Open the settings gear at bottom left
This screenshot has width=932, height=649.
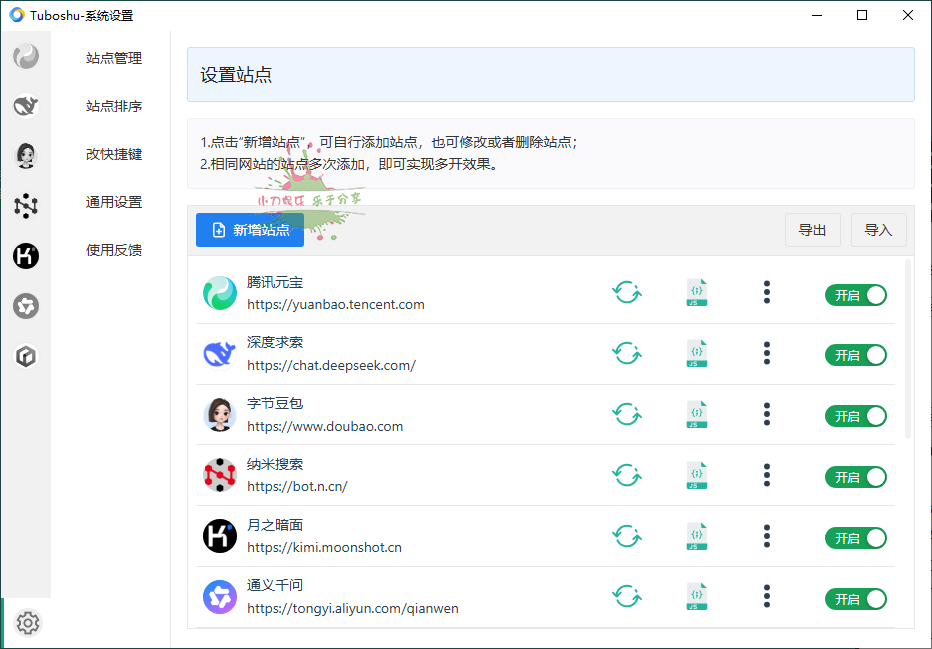pos(28,623)
